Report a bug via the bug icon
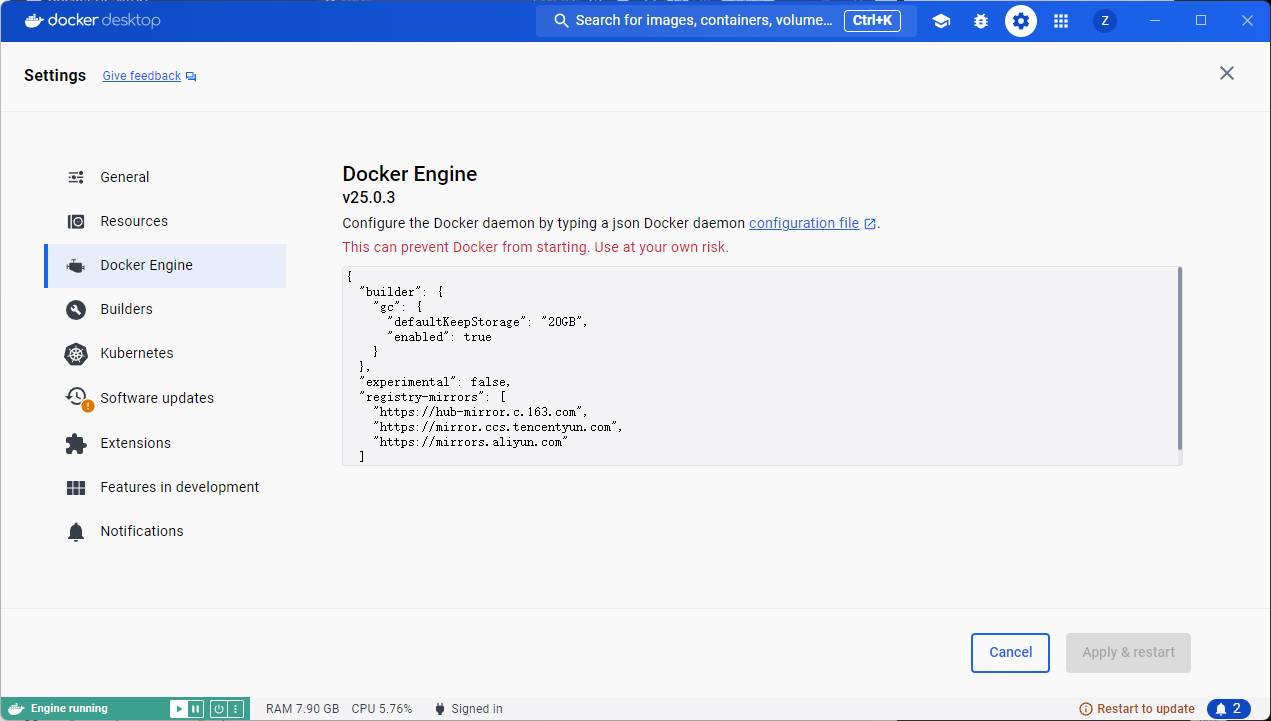The height and width of the screenshot is (721, 1271). pos(980,20)
